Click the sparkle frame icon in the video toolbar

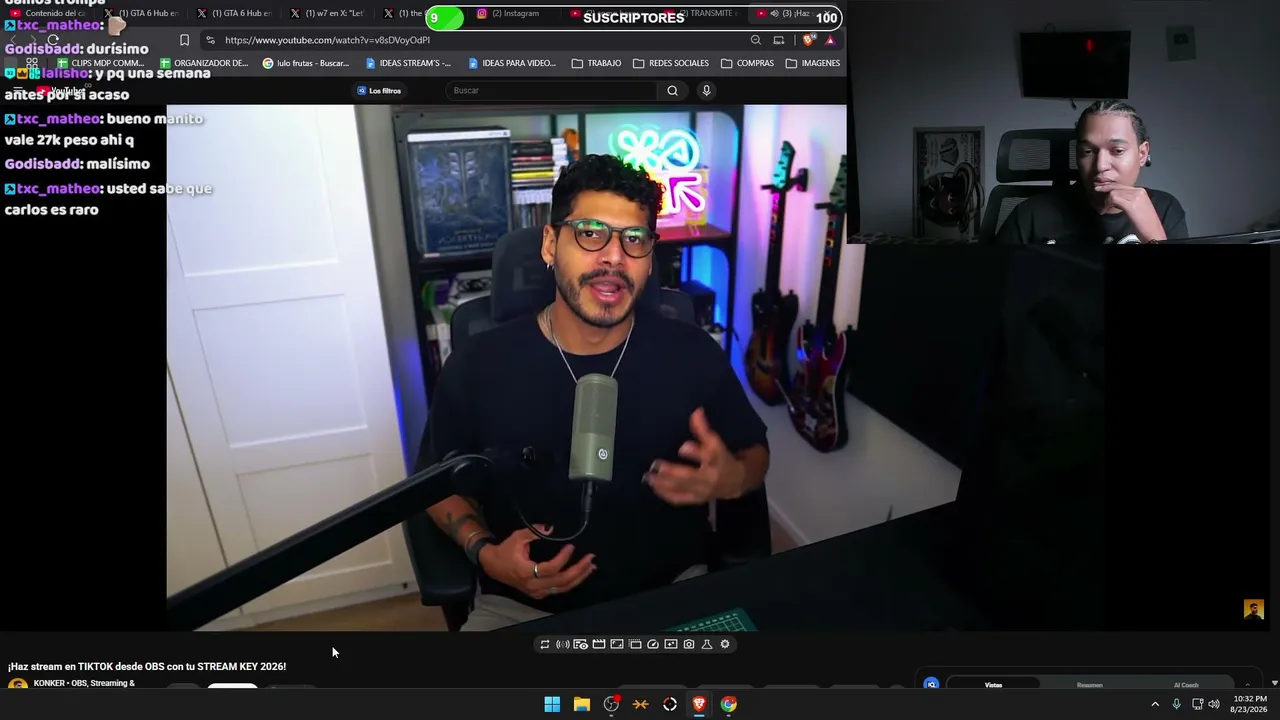(x=671, y=645)
